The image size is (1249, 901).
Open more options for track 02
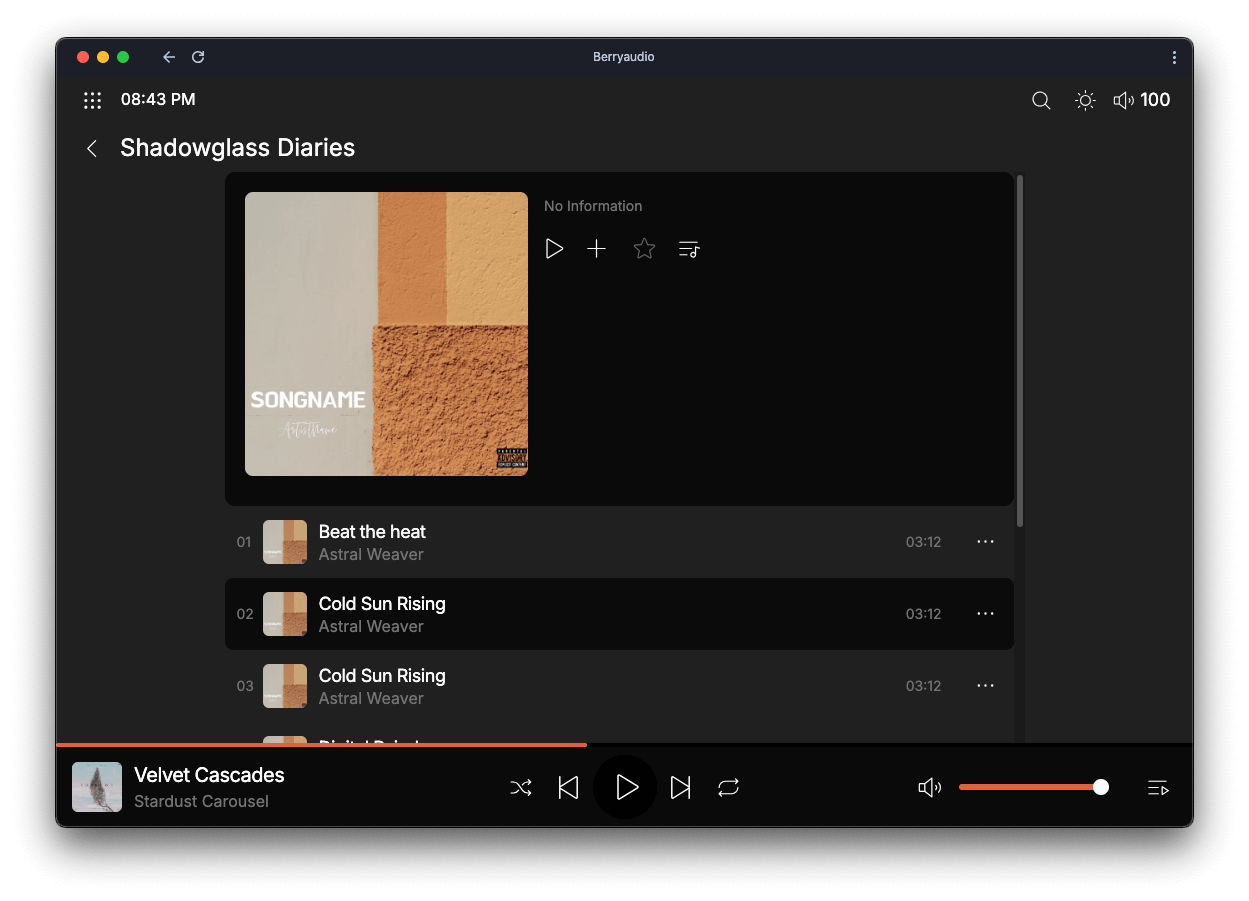coord(985,614)
